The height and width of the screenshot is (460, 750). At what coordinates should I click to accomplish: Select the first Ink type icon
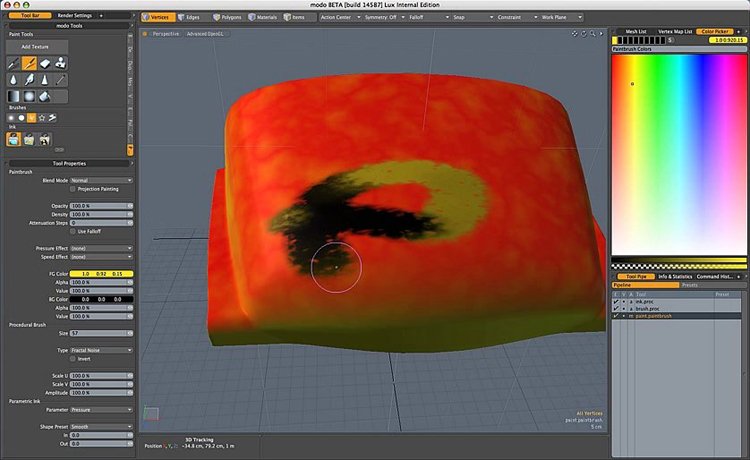(x=15, y=139)
